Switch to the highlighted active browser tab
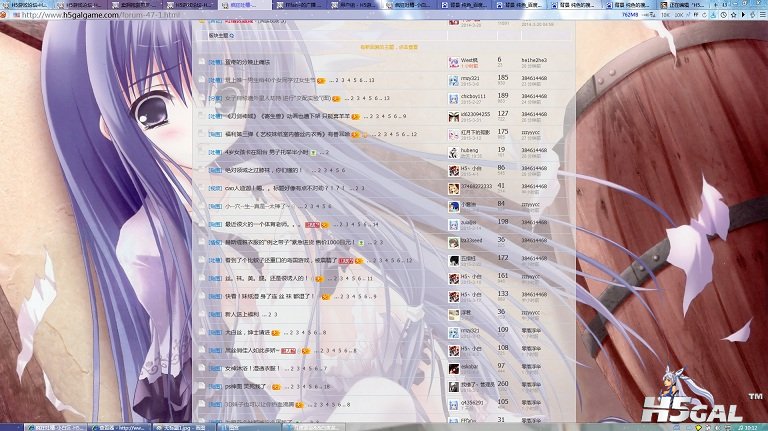The width and height of the screenshot is (768, 431). [x=244, y=5]
